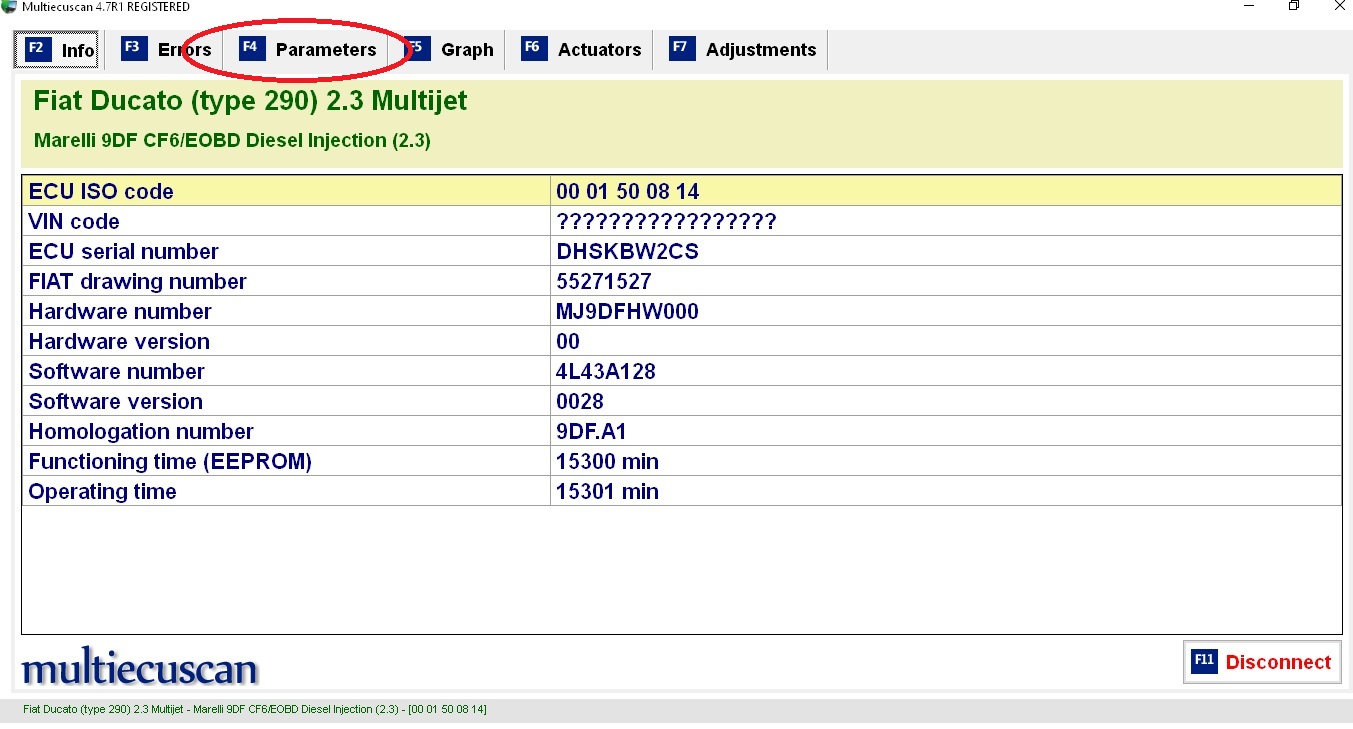Select the Hardware version label
Image resolution: width=1353 pixels, height=729 pixels.
point(119,341)
